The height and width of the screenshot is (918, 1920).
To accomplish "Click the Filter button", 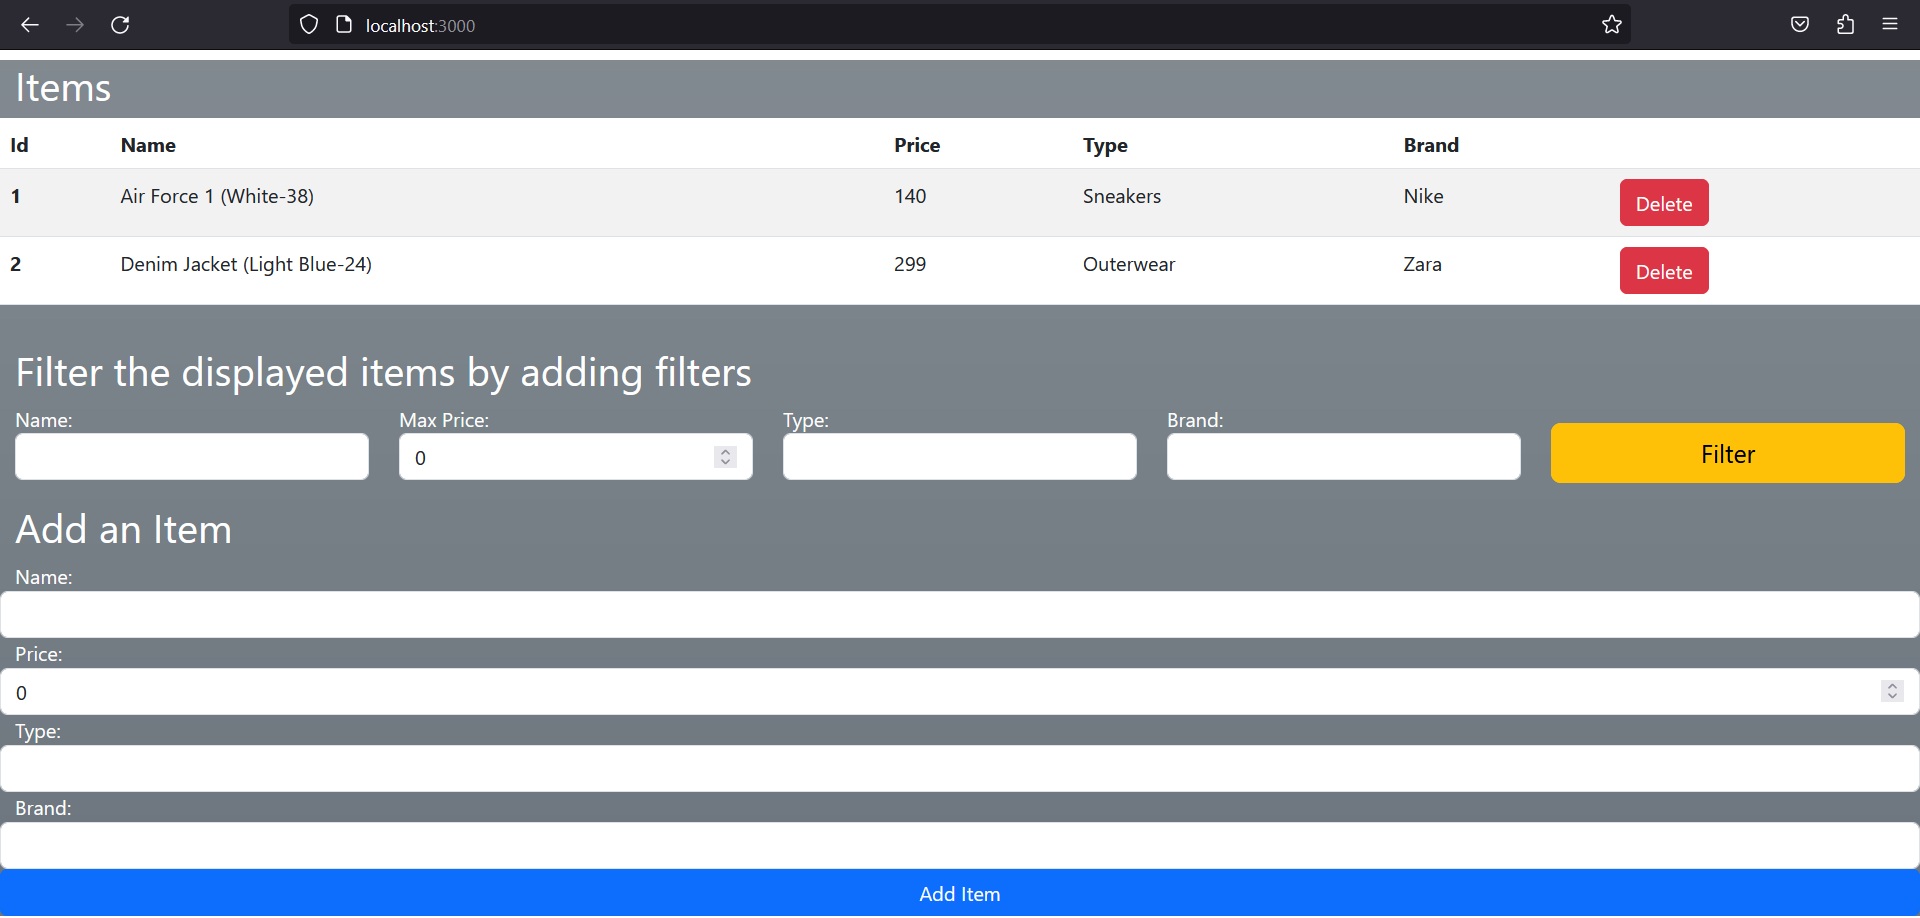I will click(x=1727, y=453).
